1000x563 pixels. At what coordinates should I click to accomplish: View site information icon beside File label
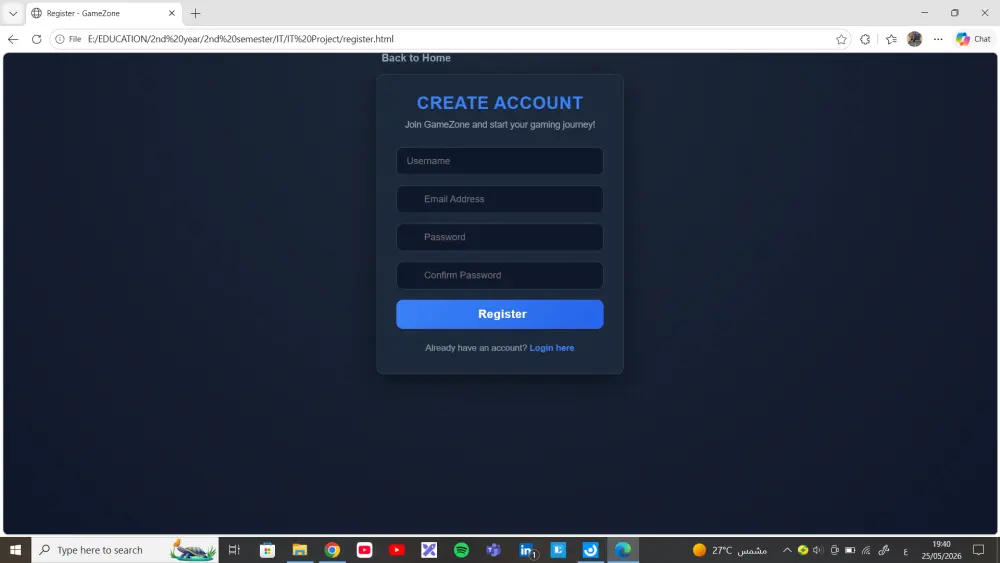[x=60, y=39]
